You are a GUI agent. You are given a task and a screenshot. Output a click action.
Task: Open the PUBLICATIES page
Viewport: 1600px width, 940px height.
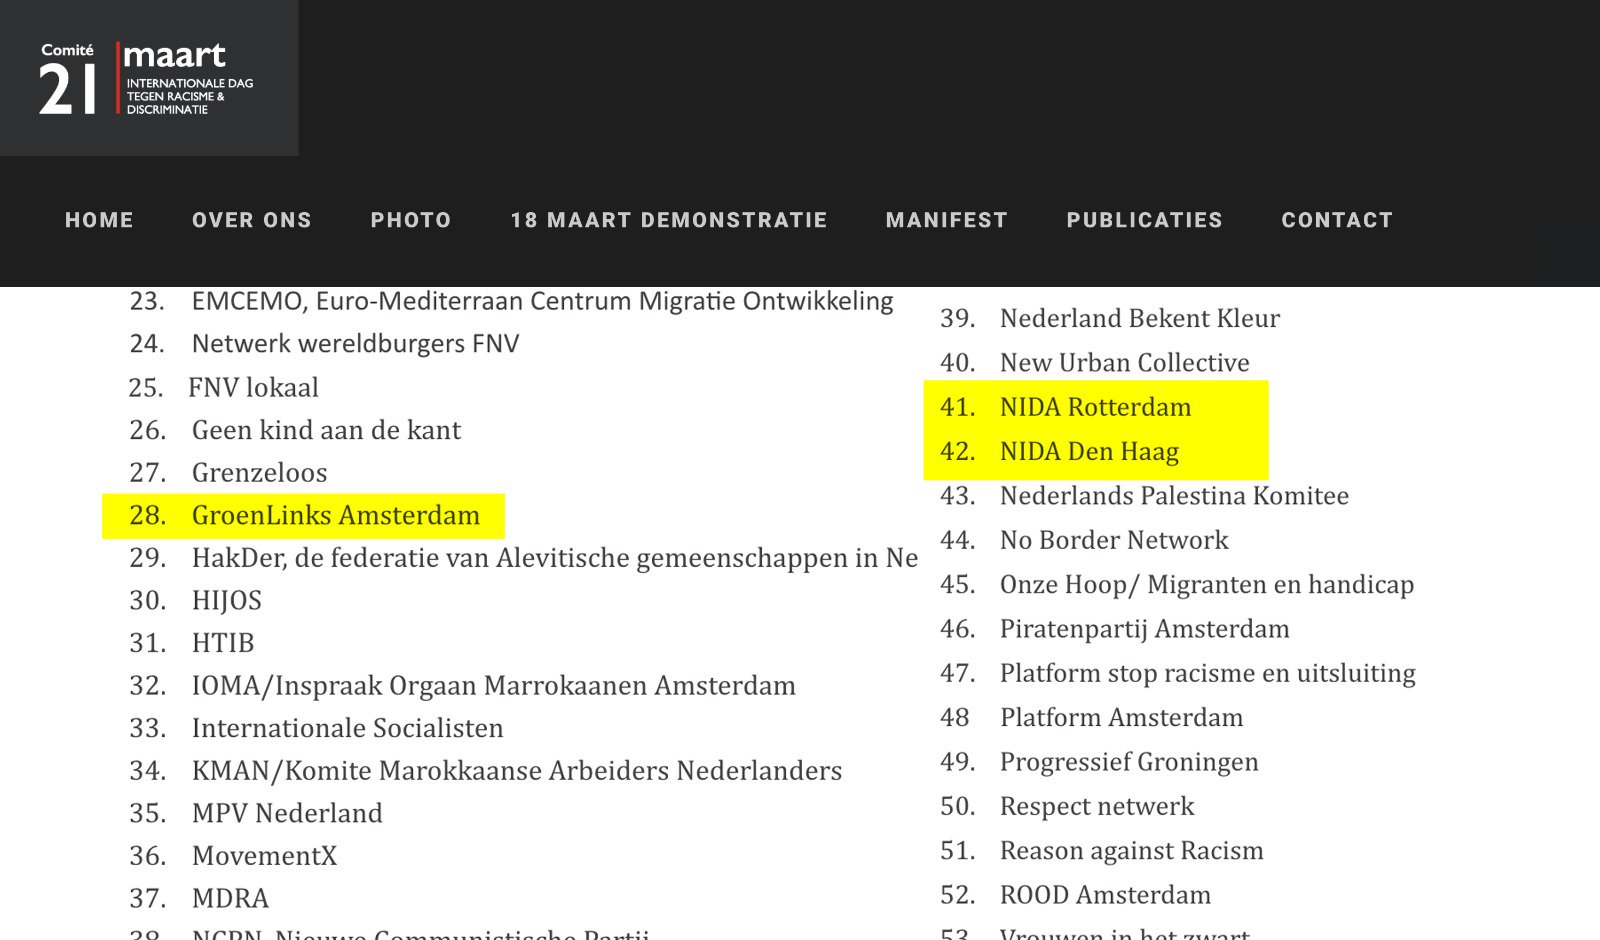[x=1145, y=220]
